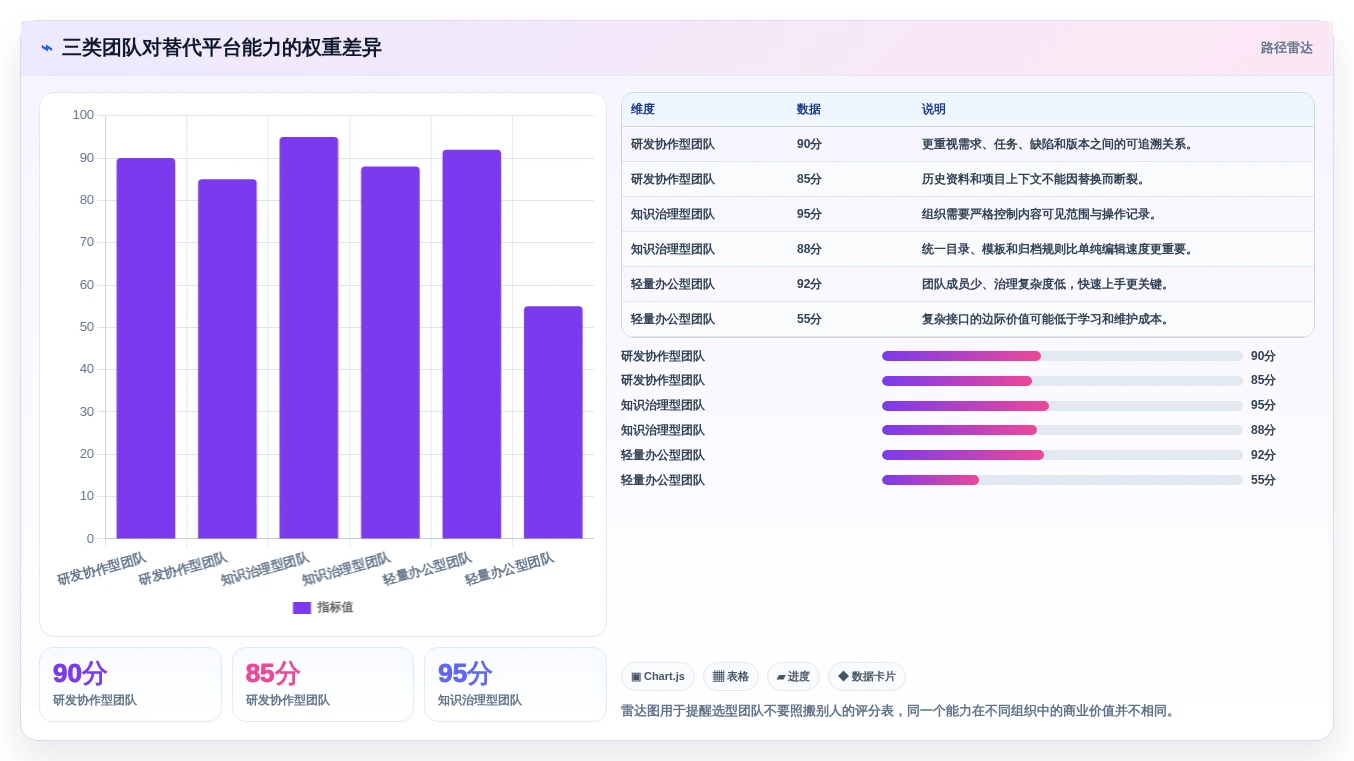Image resolution: width=1354 pixels, height=761 pixels.
Task: Click 轻量办公型团队 in the table's 55分 row
Action: [x=673, y=320]
